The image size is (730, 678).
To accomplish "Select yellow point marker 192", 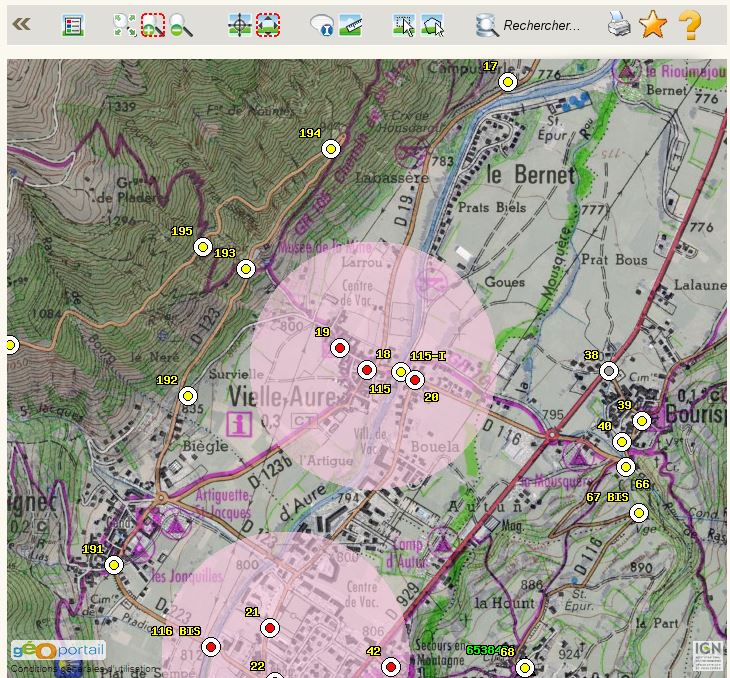I will (x=188, y=396).
